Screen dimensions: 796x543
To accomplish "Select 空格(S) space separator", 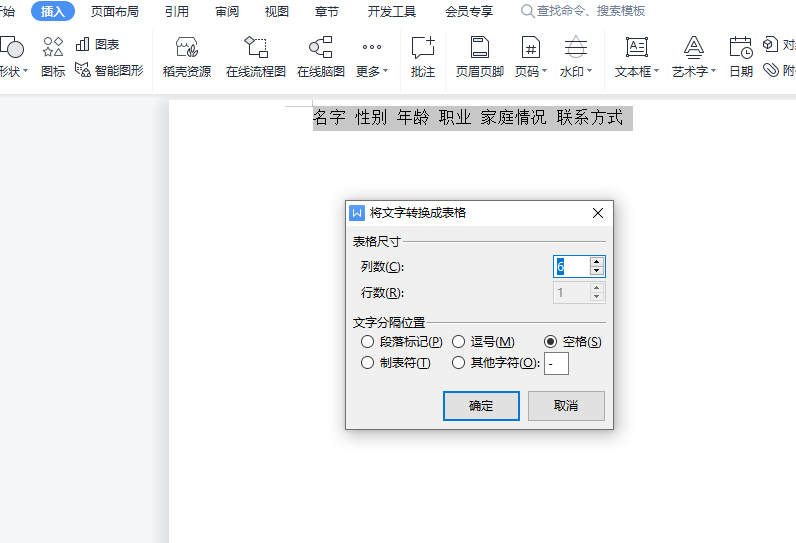I will [x=573, y=342].
